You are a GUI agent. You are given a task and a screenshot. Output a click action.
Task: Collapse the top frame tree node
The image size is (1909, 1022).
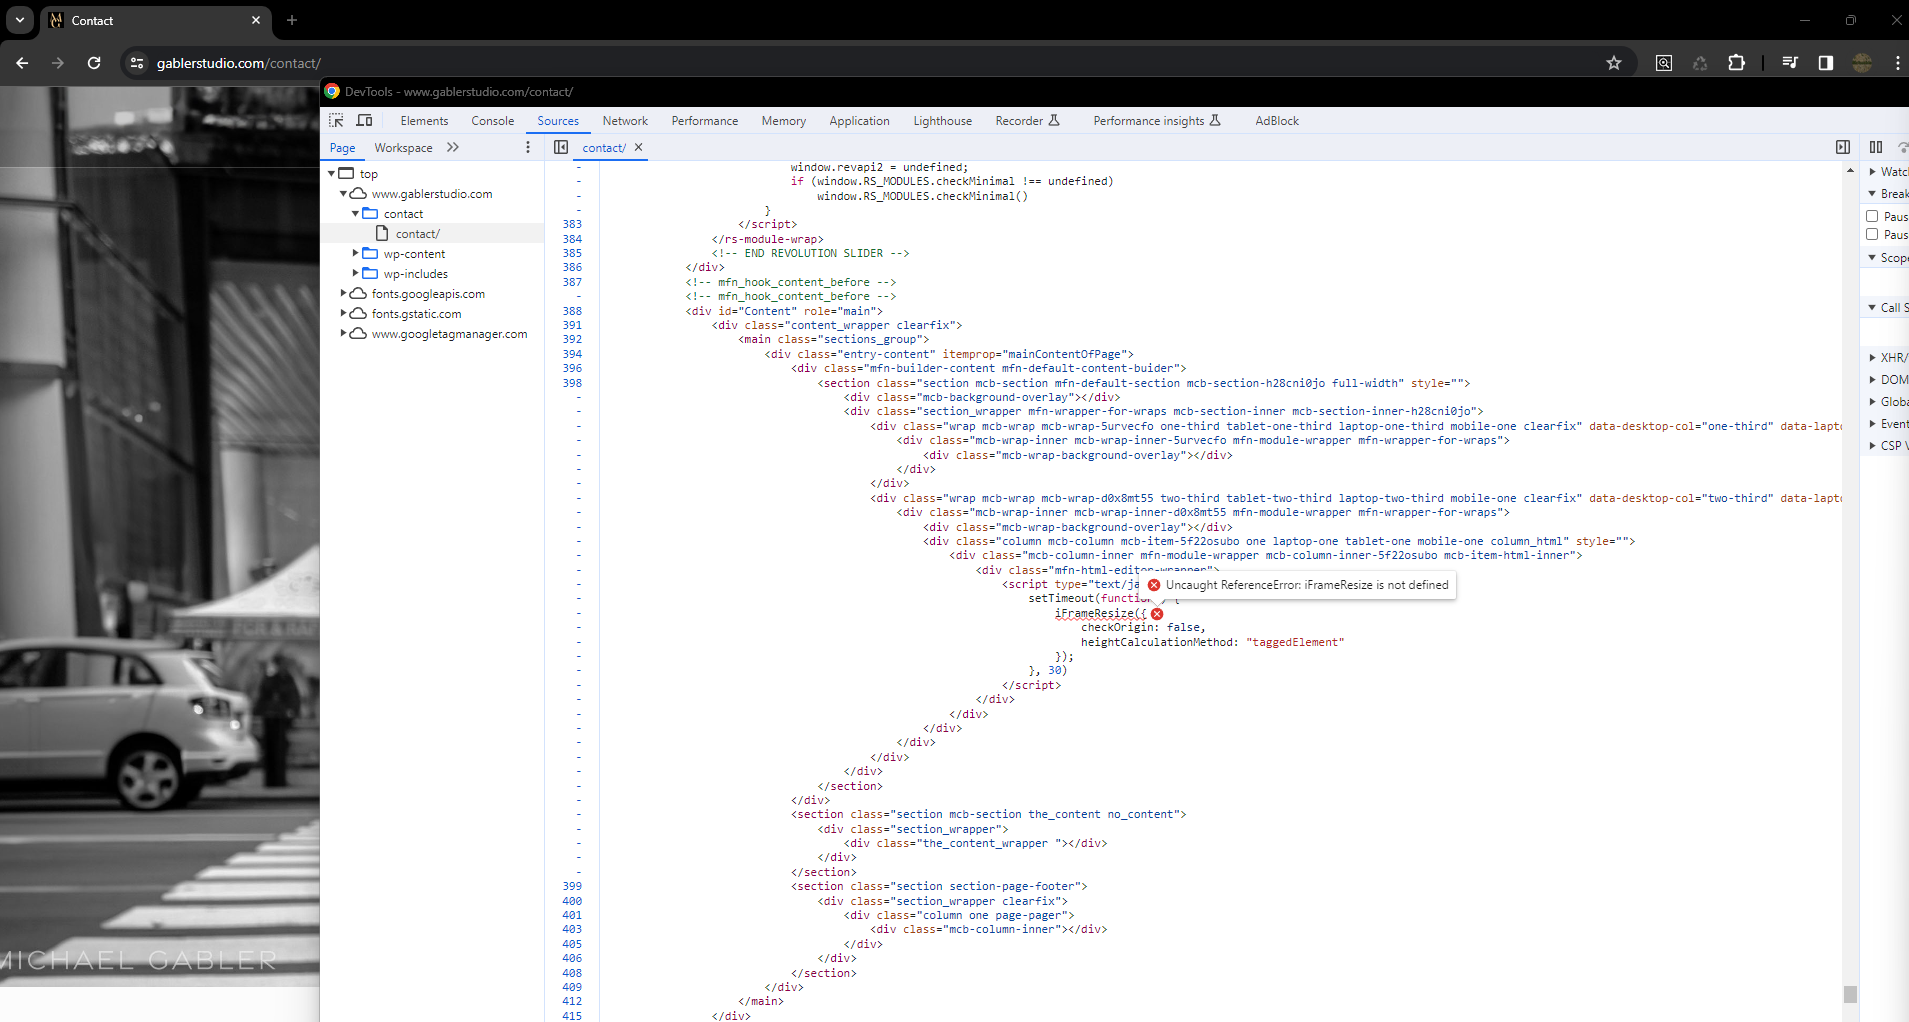(x=331, y=173)
